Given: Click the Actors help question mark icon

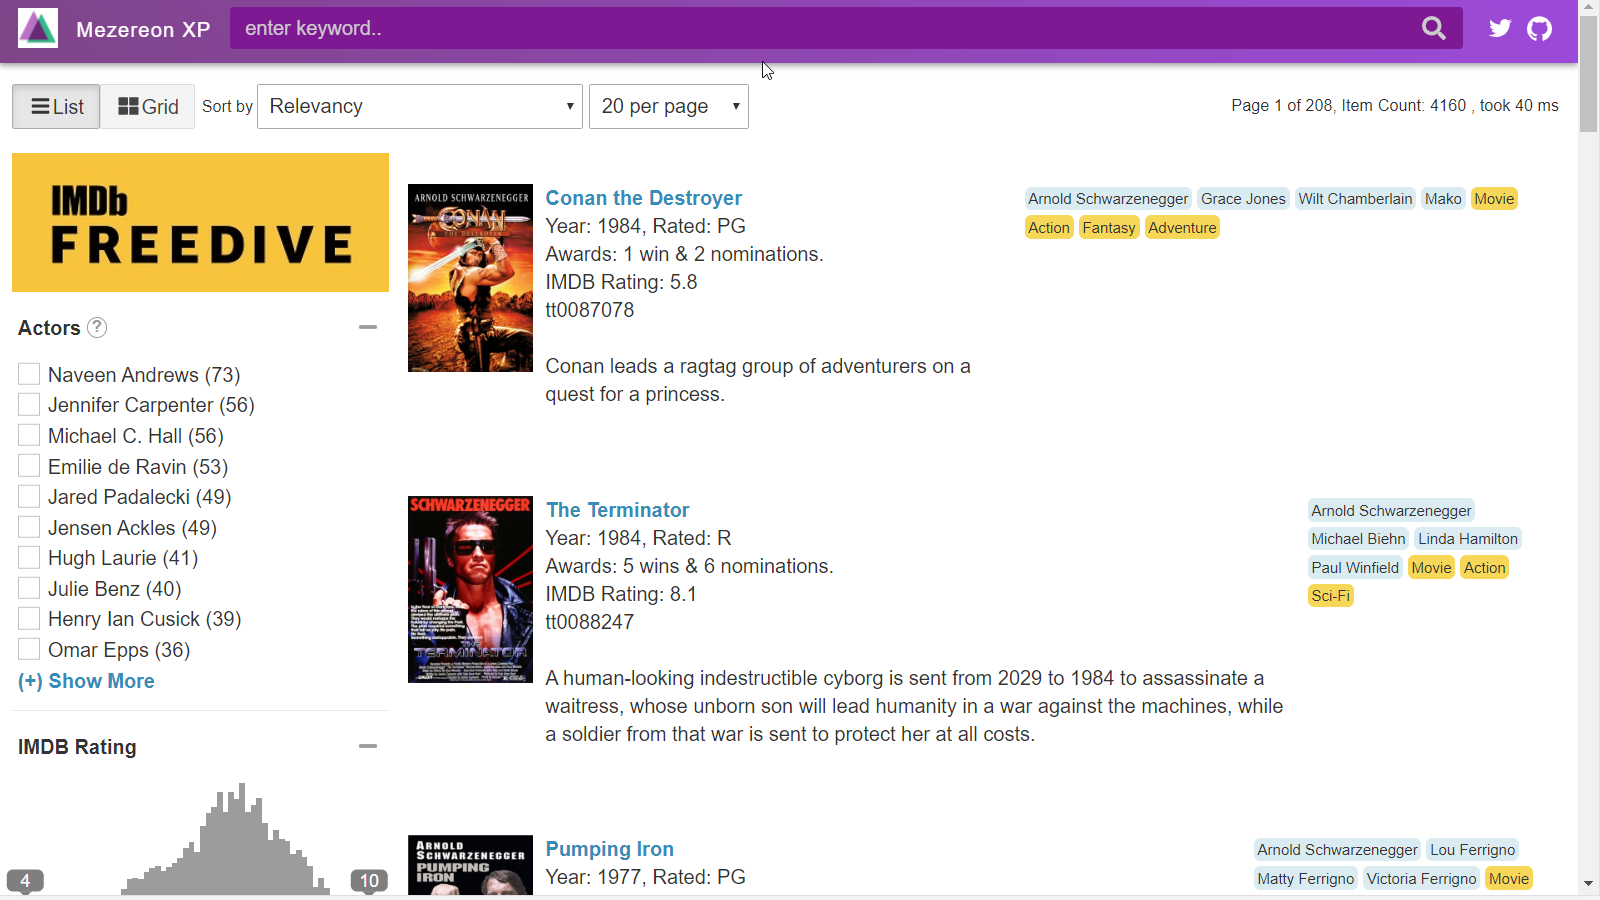Looking at the screenshot, I should point(97,327).
